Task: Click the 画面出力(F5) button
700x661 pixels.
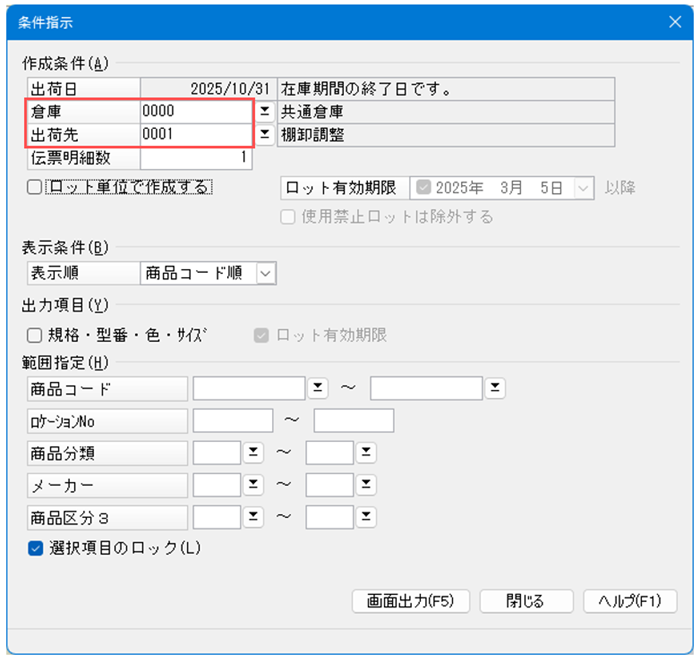Action: tap(411, 601)
